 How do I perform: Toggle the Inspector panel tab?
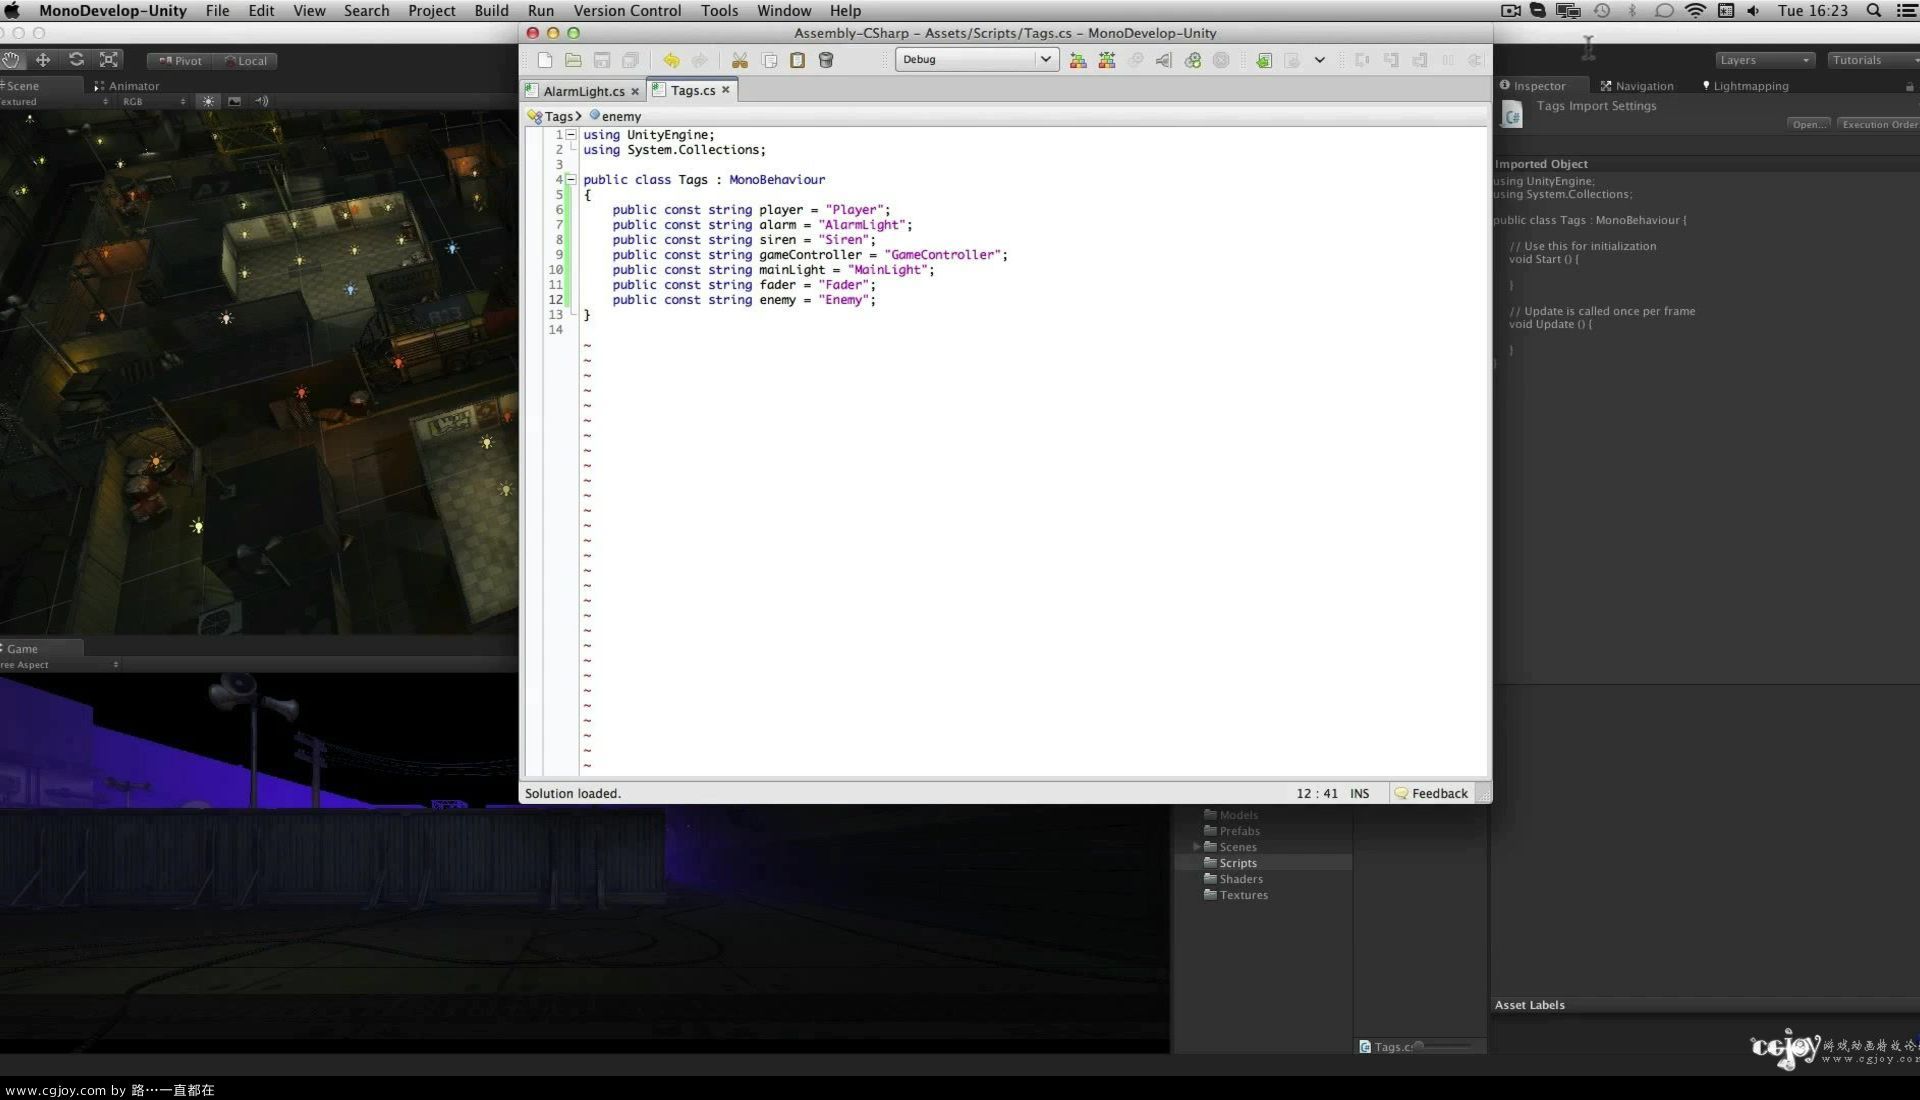pos(1534,84)
